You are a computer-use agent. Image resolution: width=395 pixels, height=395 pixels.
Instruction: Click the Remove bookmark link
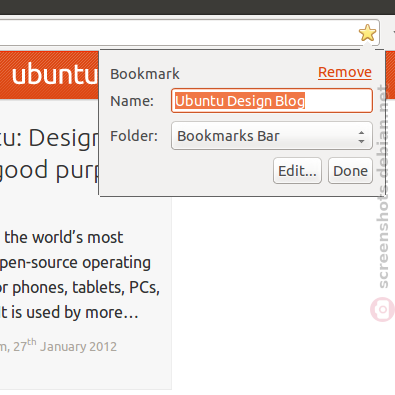point(345,72)
